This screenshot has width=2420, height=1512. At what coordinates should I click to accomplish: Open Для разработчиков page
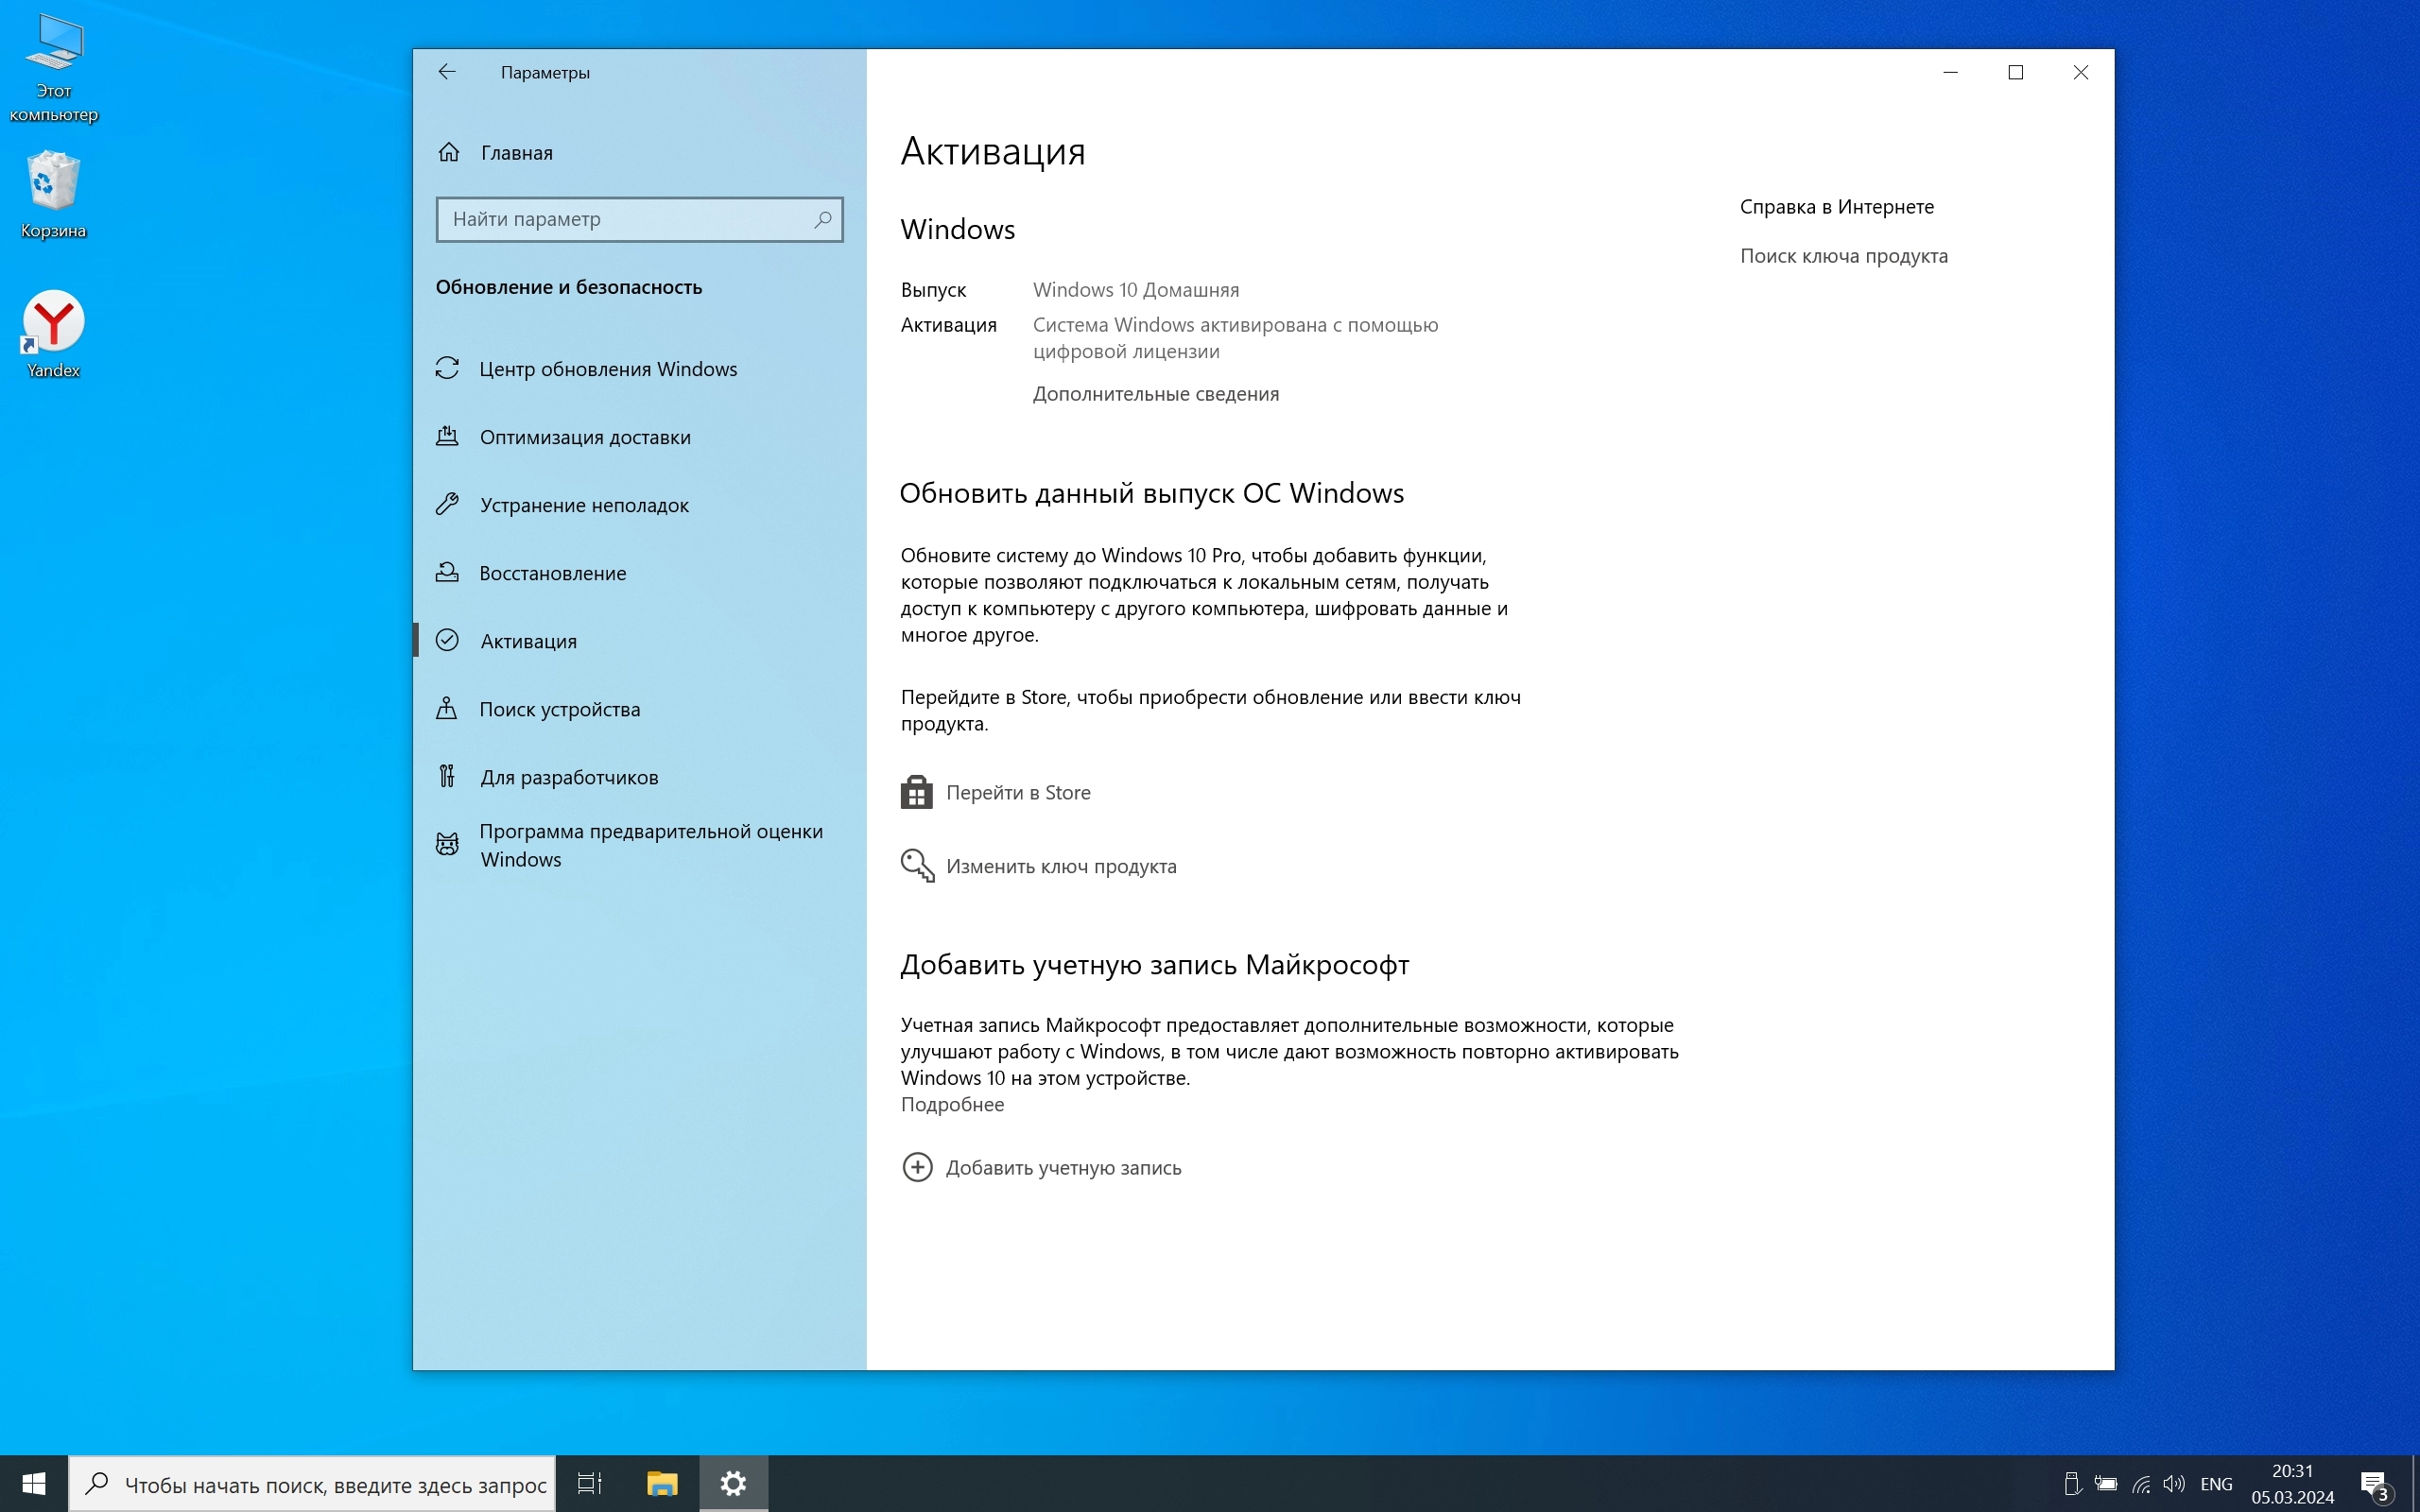point(568,777)
